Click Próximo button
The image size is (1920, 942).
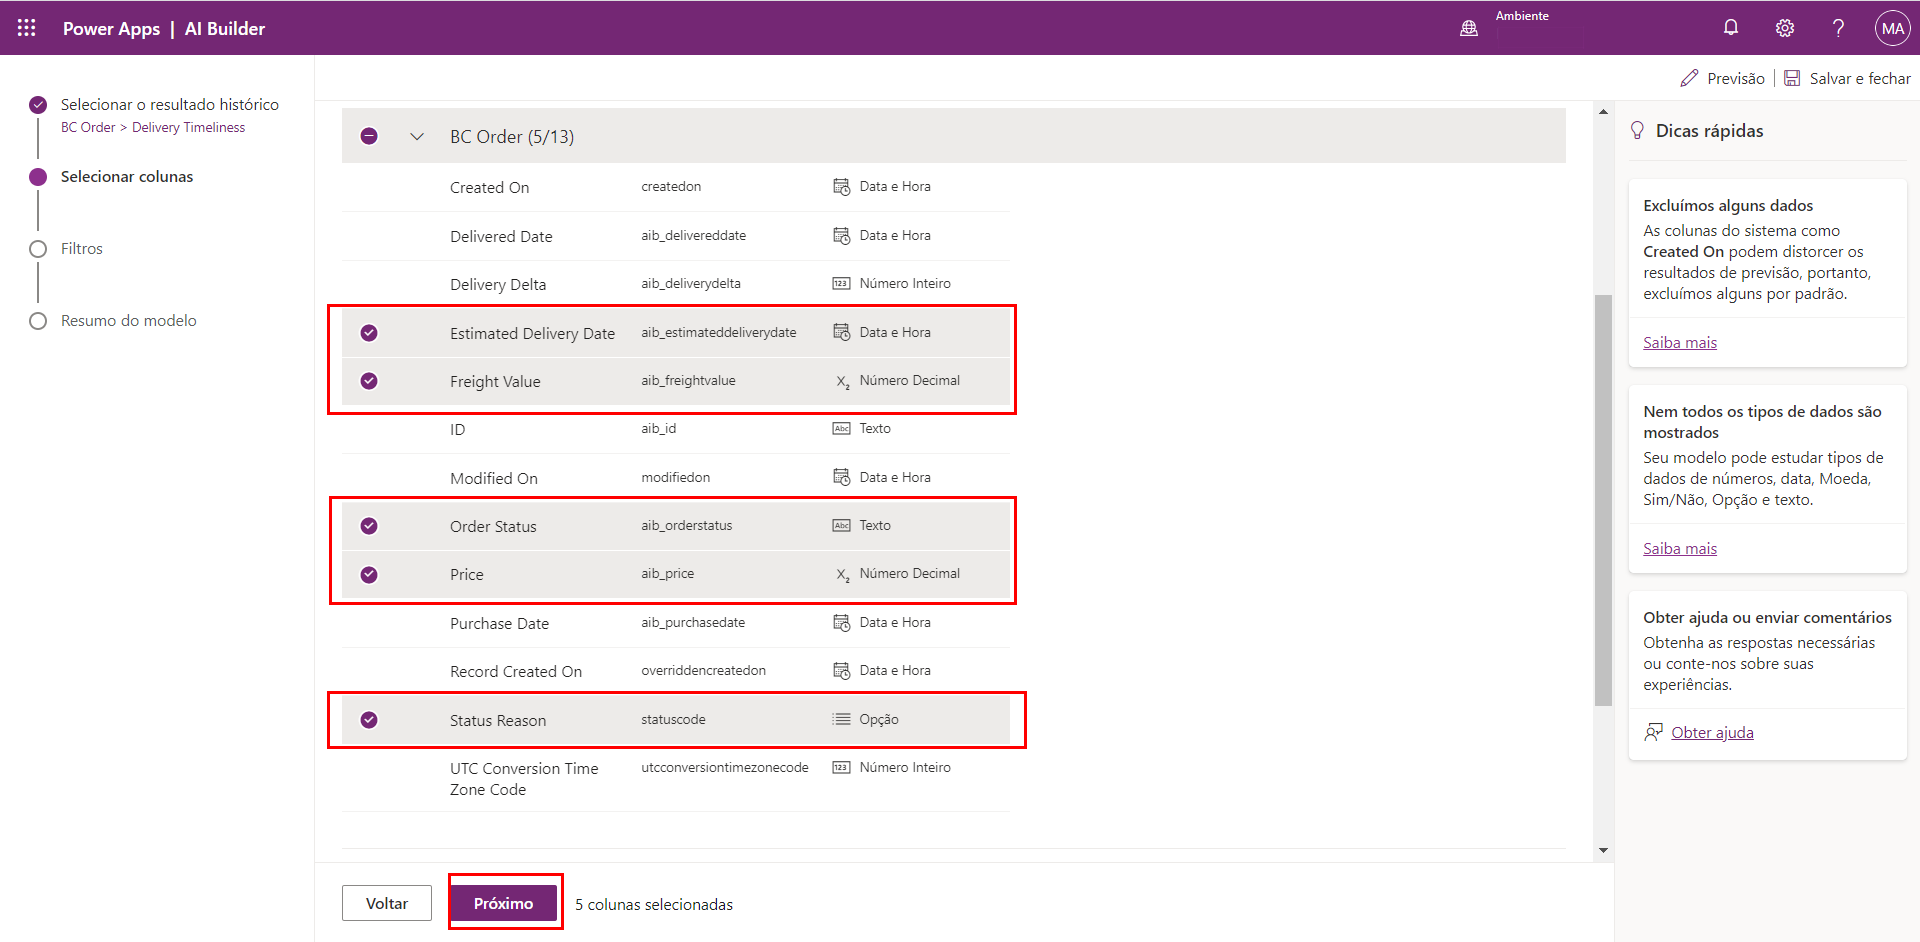point(503,903)
